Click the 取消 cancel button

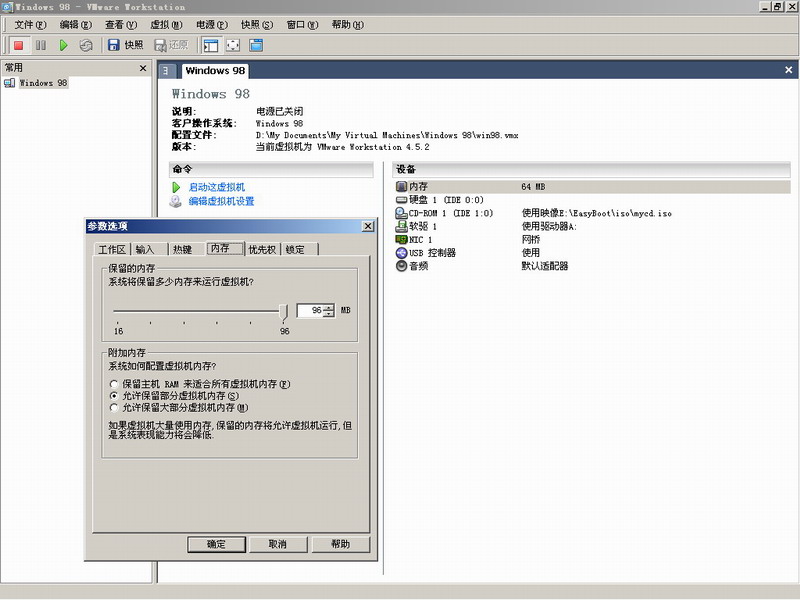pos(278,544)
